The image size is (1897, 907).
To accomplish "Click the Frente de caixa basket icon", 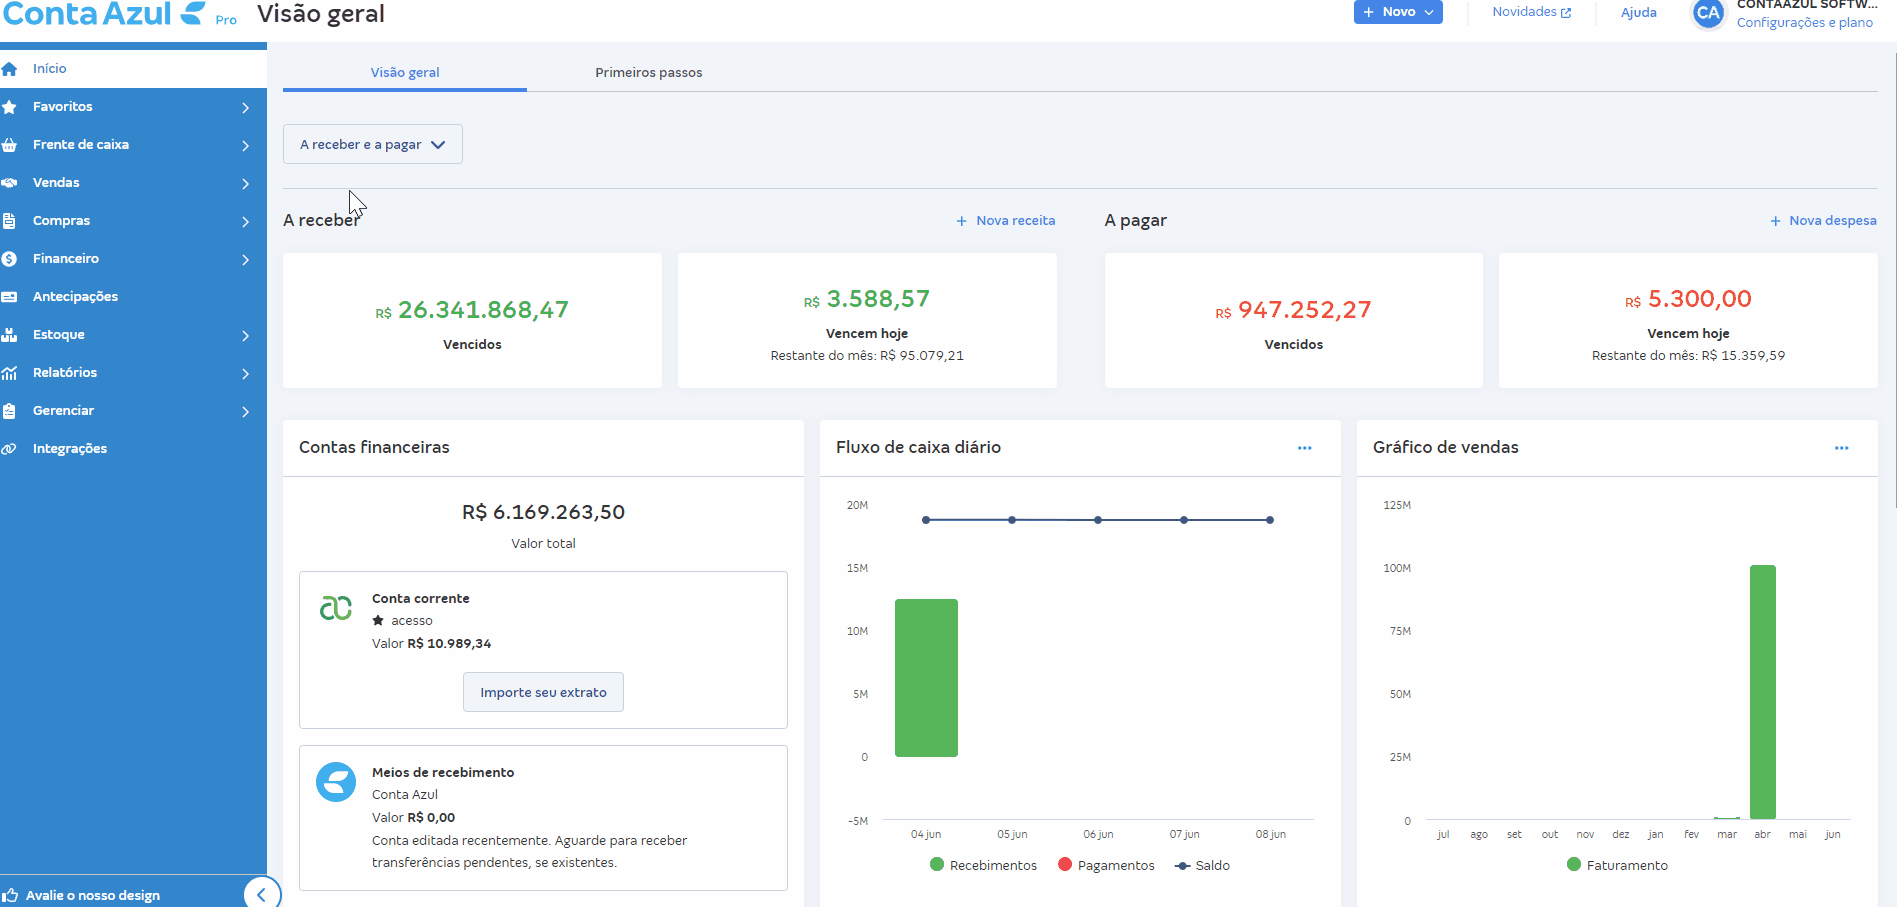I will (x=10, y=145).
